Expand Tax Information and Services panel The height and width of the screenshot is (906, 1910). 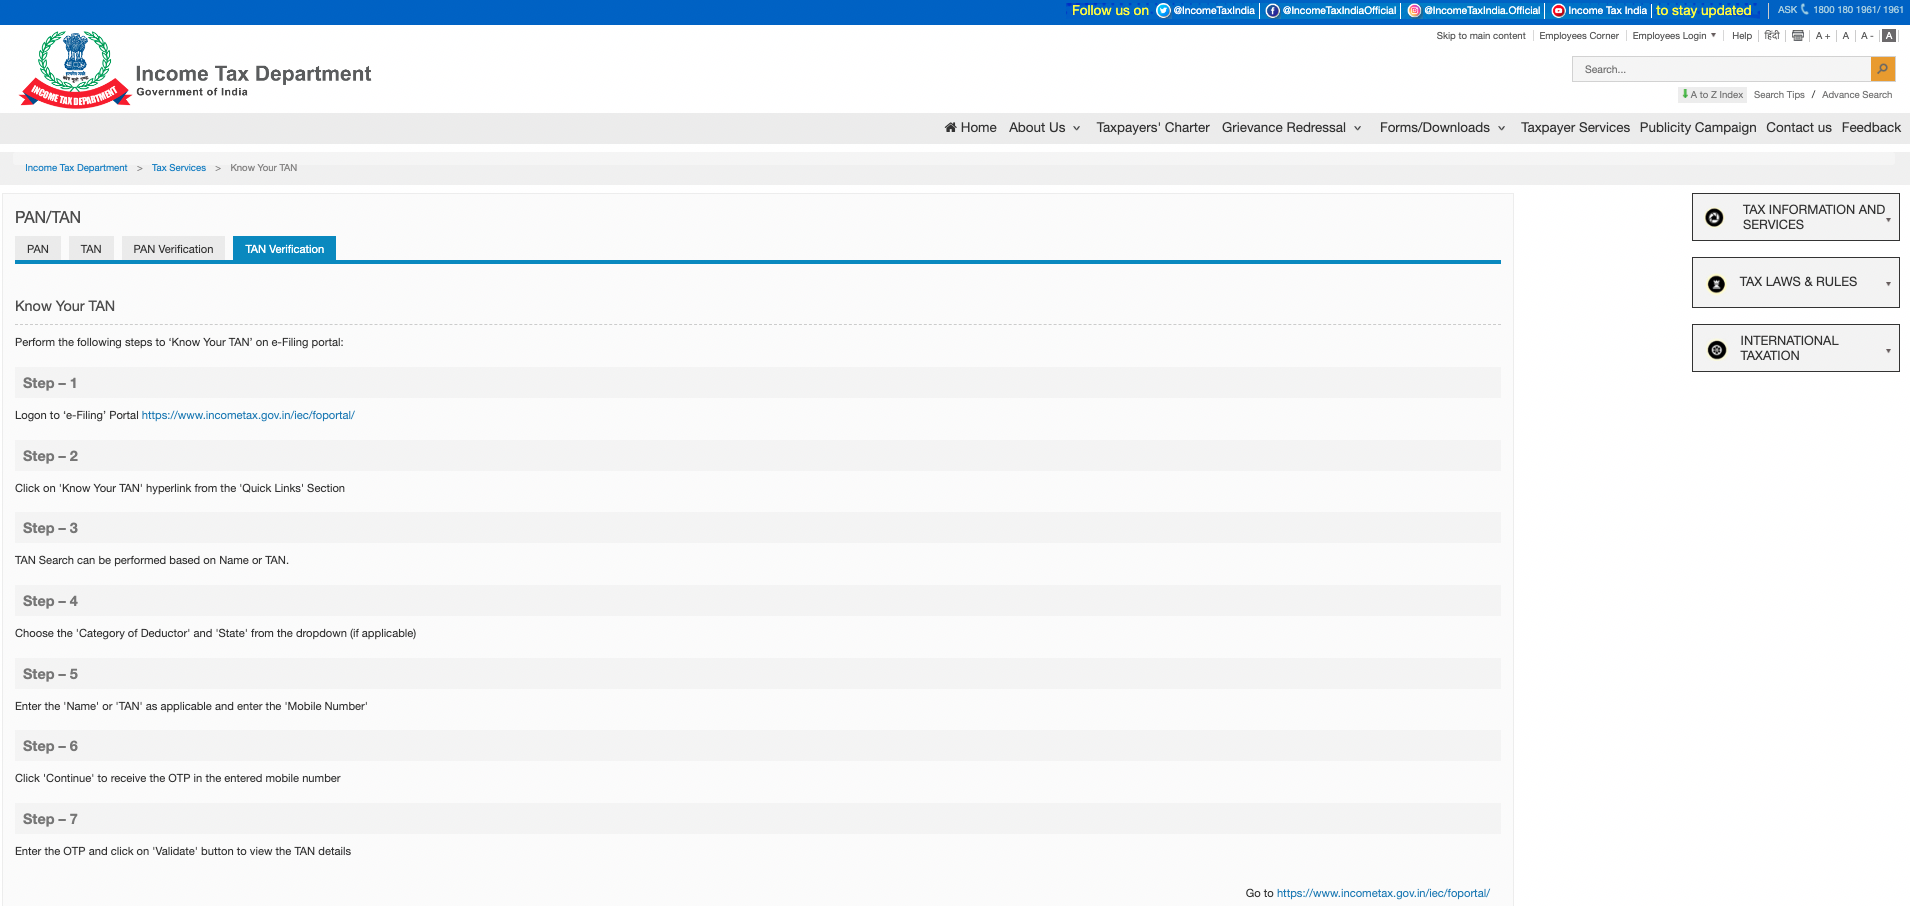pyautogui.click(x=1795, y=217)
